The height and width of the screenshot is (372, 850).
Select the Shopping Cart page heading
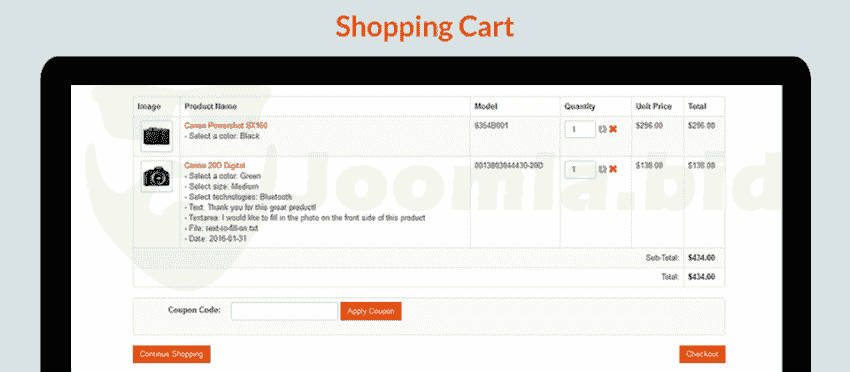pyautogui.click(x=424, y=27)
